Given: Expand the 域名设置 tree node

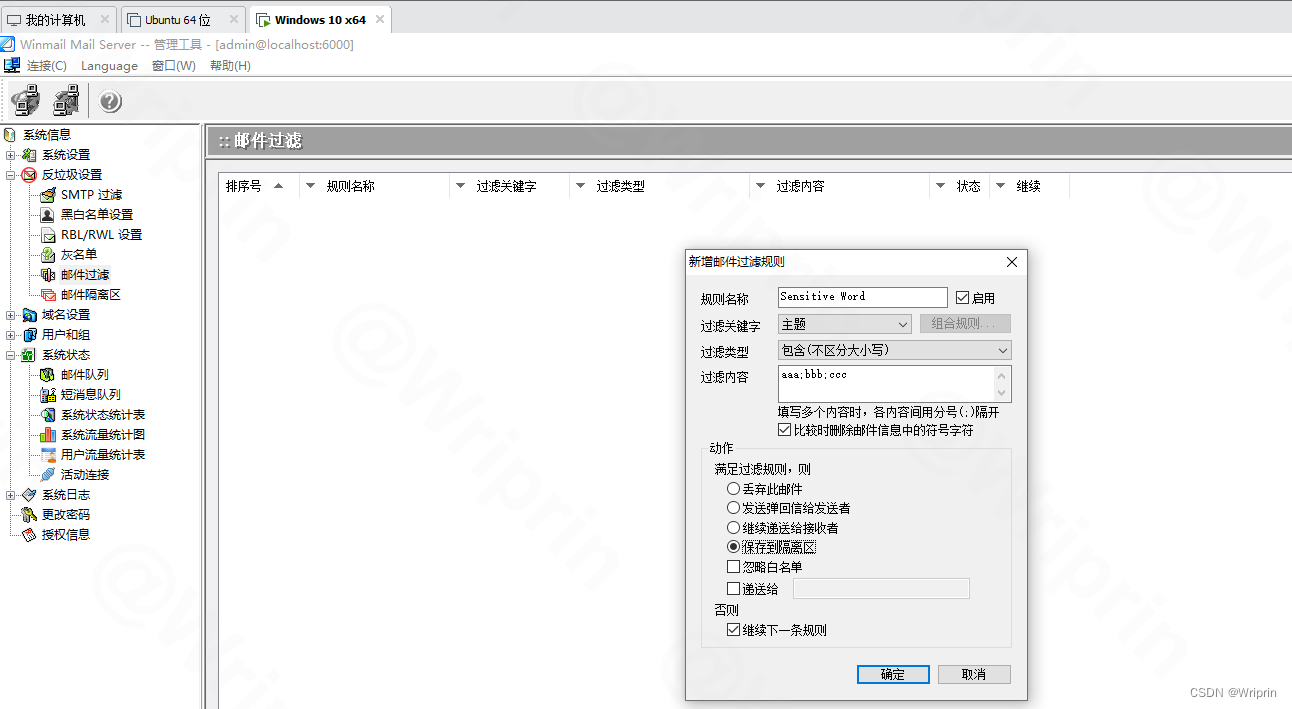Looking at the screenshot, I should 8,314.
